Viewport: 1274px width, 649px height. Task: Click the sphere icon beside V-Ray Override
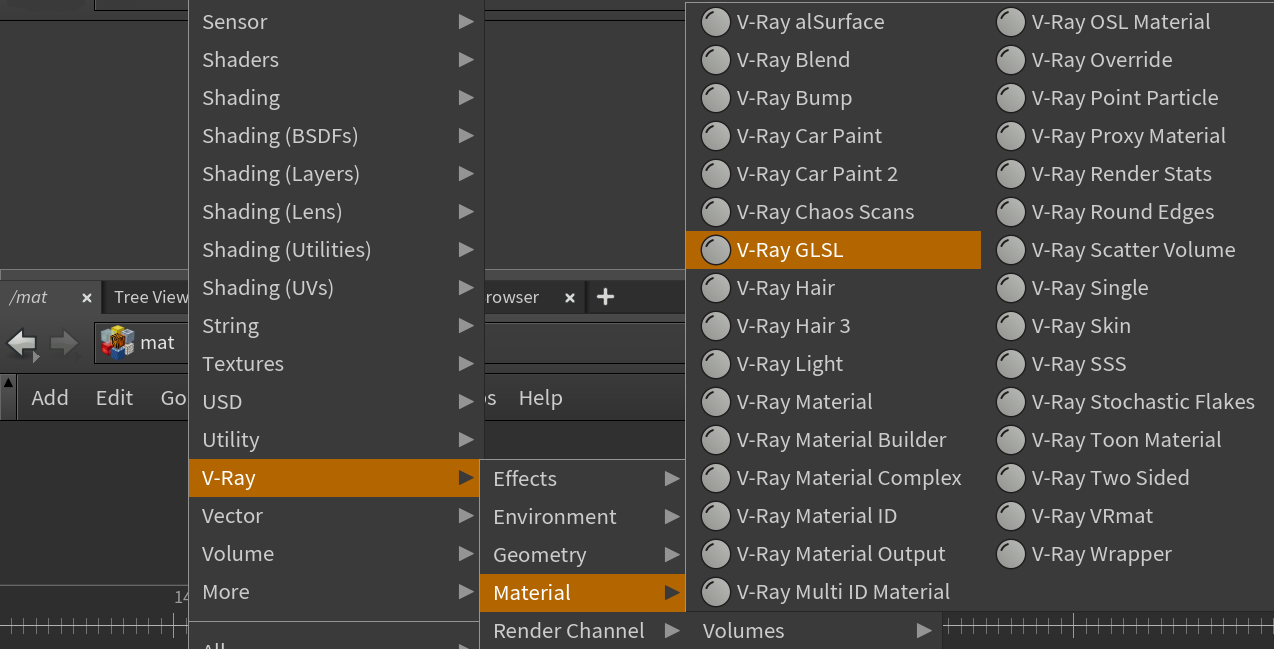[x=1011, y=60]
